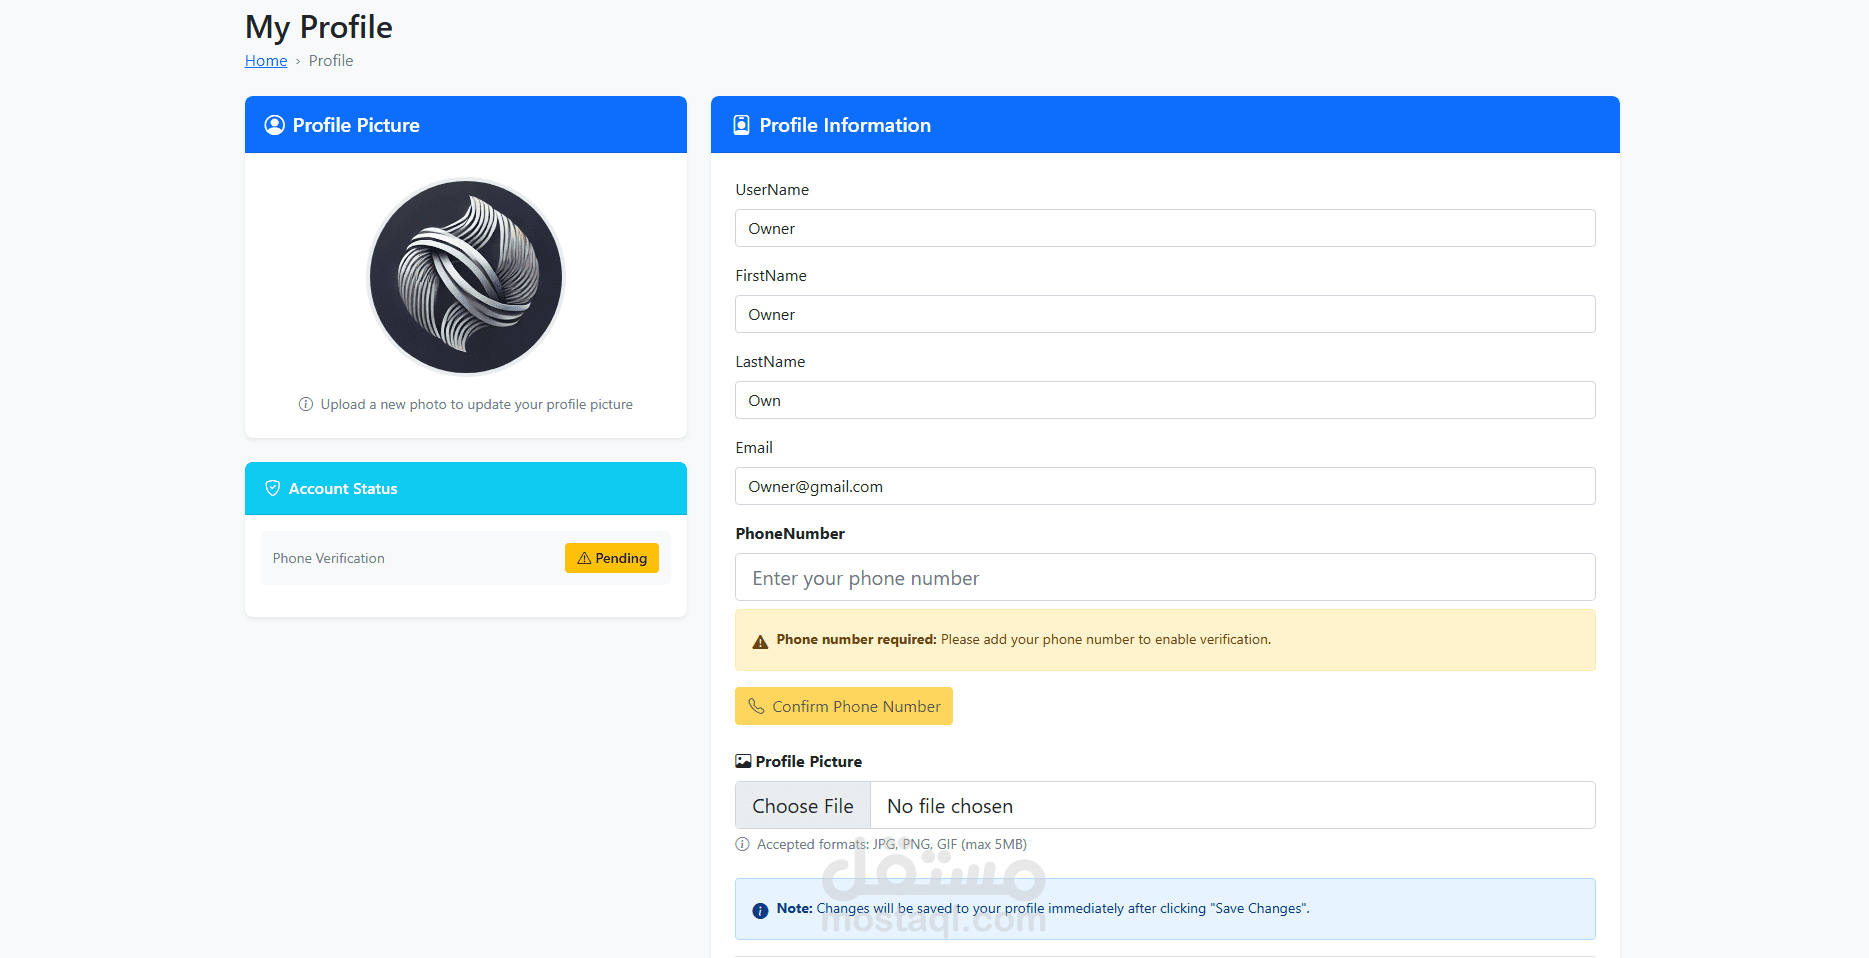The width and height of the screenshot is (1869, 958).
Task: Click the info icon beside upload photo hint
Action: 306,404
